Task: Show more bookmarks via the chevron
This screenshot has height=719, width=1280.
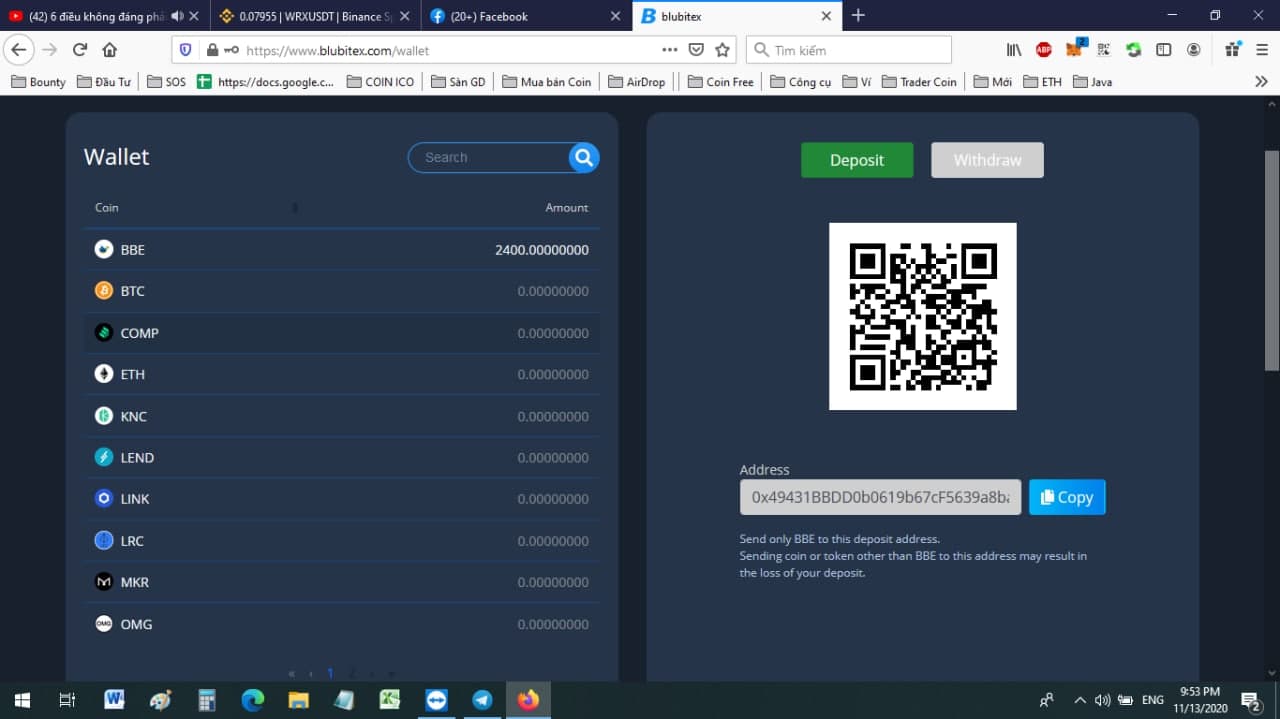Action: [1261, 82]
